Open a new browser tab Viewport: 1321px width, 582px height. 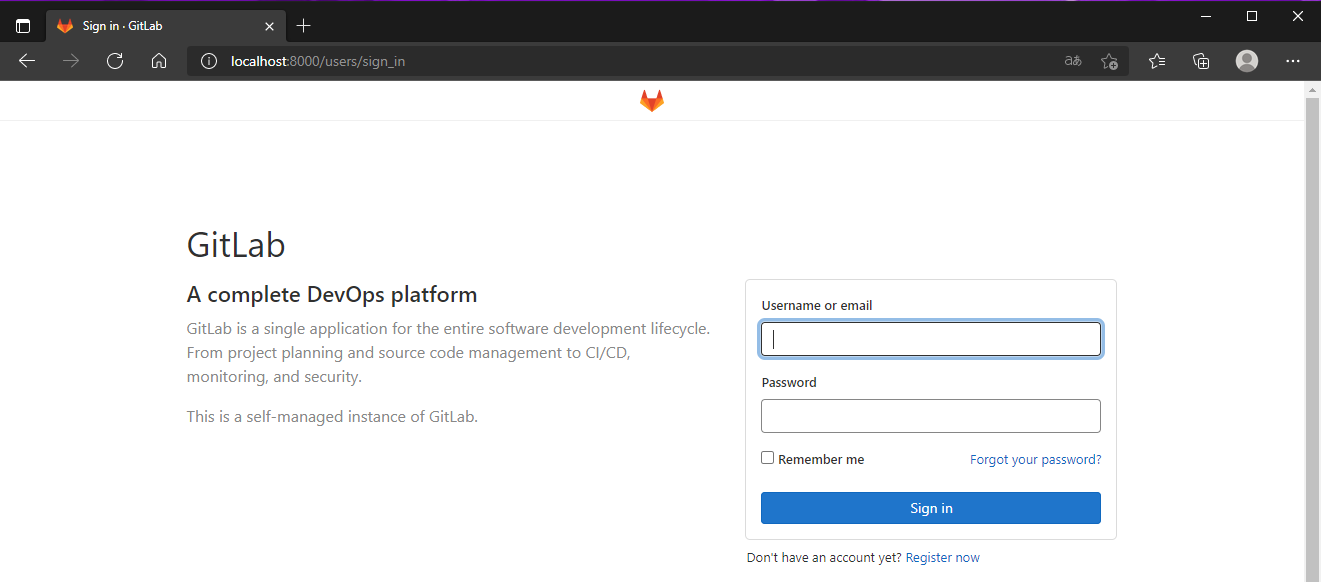pos(304,26)
